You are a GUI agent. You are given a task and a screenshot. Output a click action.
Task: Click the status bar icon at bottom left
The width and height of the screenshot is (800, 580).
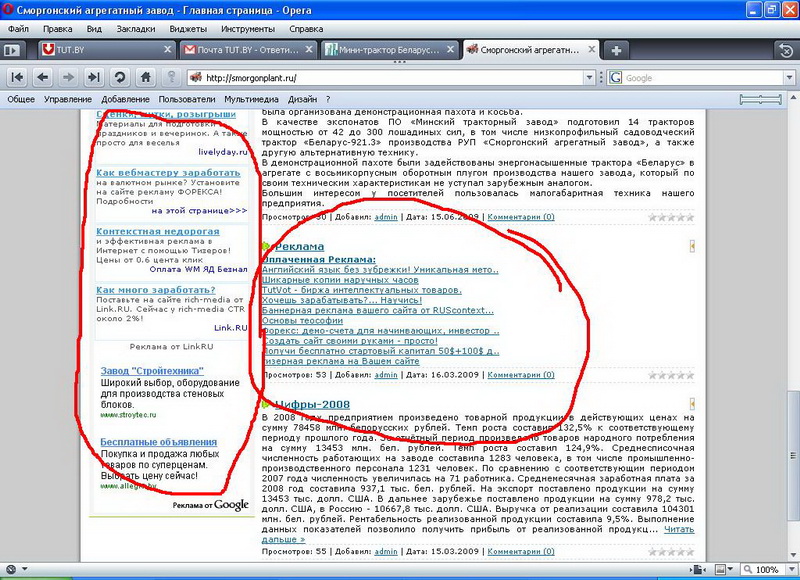[x=11, y=569]
